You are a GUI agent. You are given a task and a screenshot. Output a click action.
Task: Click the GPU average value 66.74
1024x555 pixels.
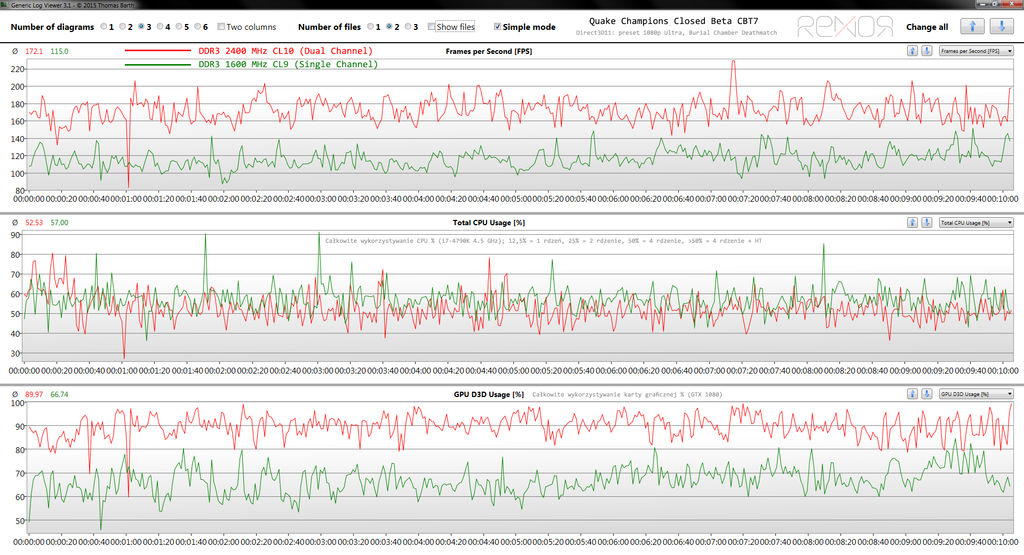[59, 394]
